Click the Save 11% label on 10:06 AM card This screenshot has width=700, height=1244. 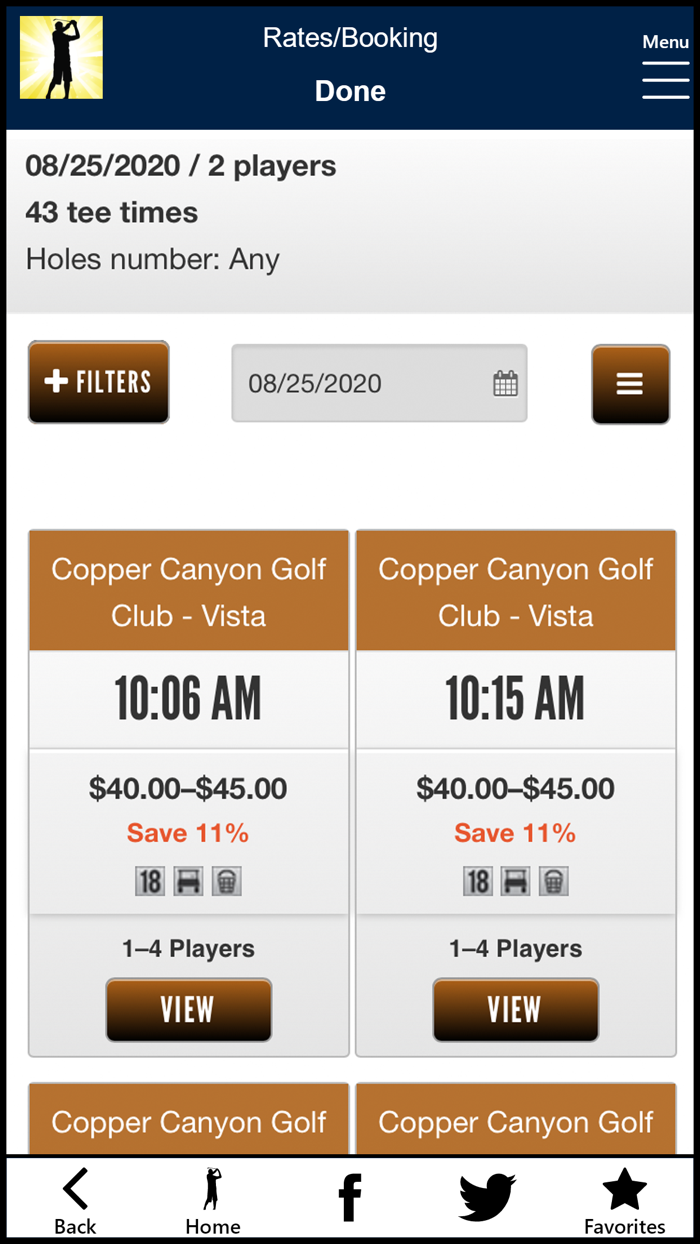[x=188, y=832]
